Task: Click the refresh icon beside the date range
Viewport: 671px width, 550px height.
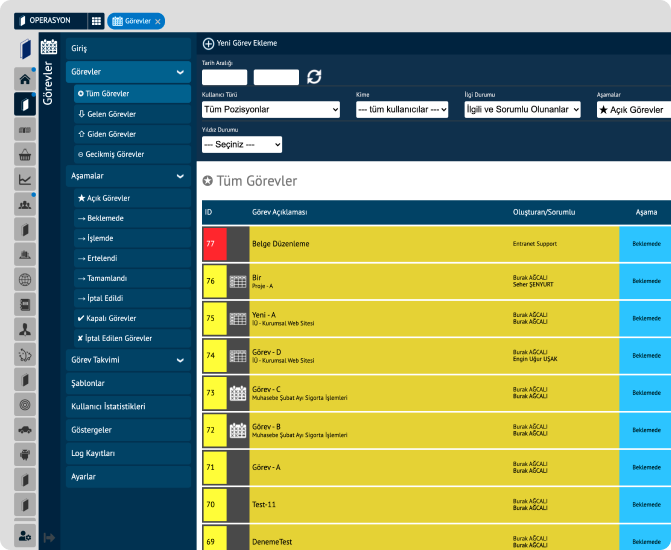Action: 314,77
